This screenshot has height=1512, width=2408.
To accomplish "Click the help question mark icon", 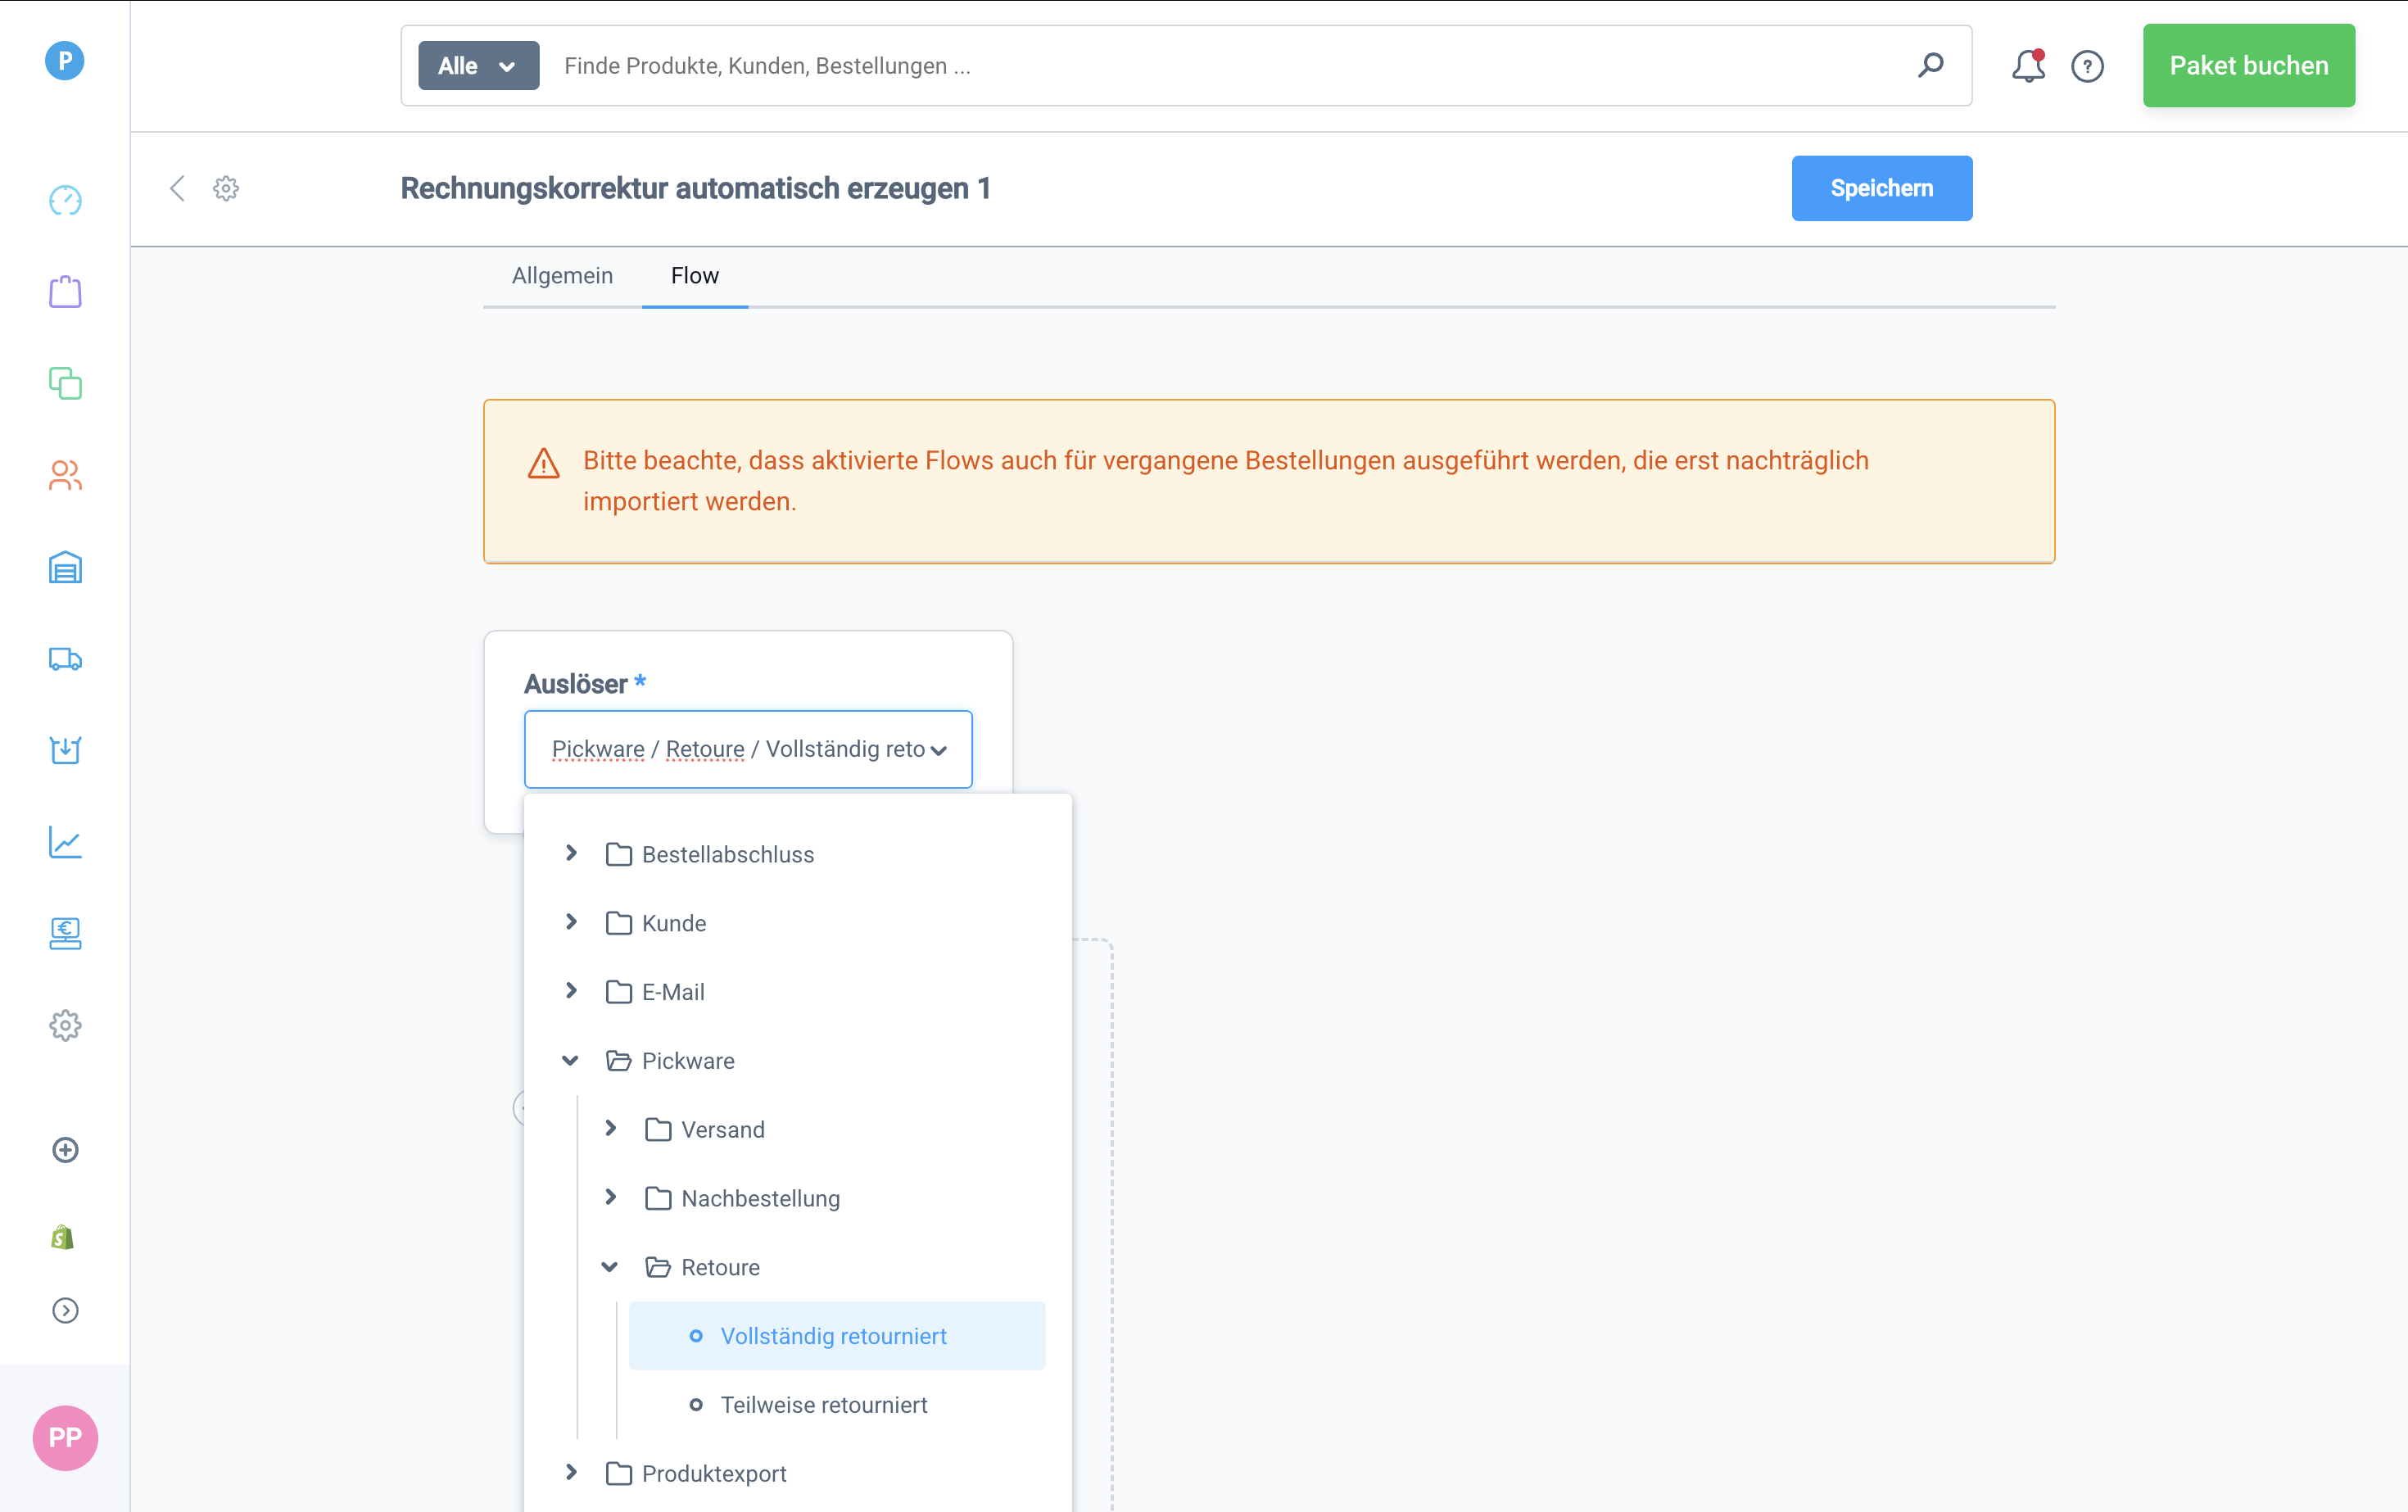I will coord(2087,66).
